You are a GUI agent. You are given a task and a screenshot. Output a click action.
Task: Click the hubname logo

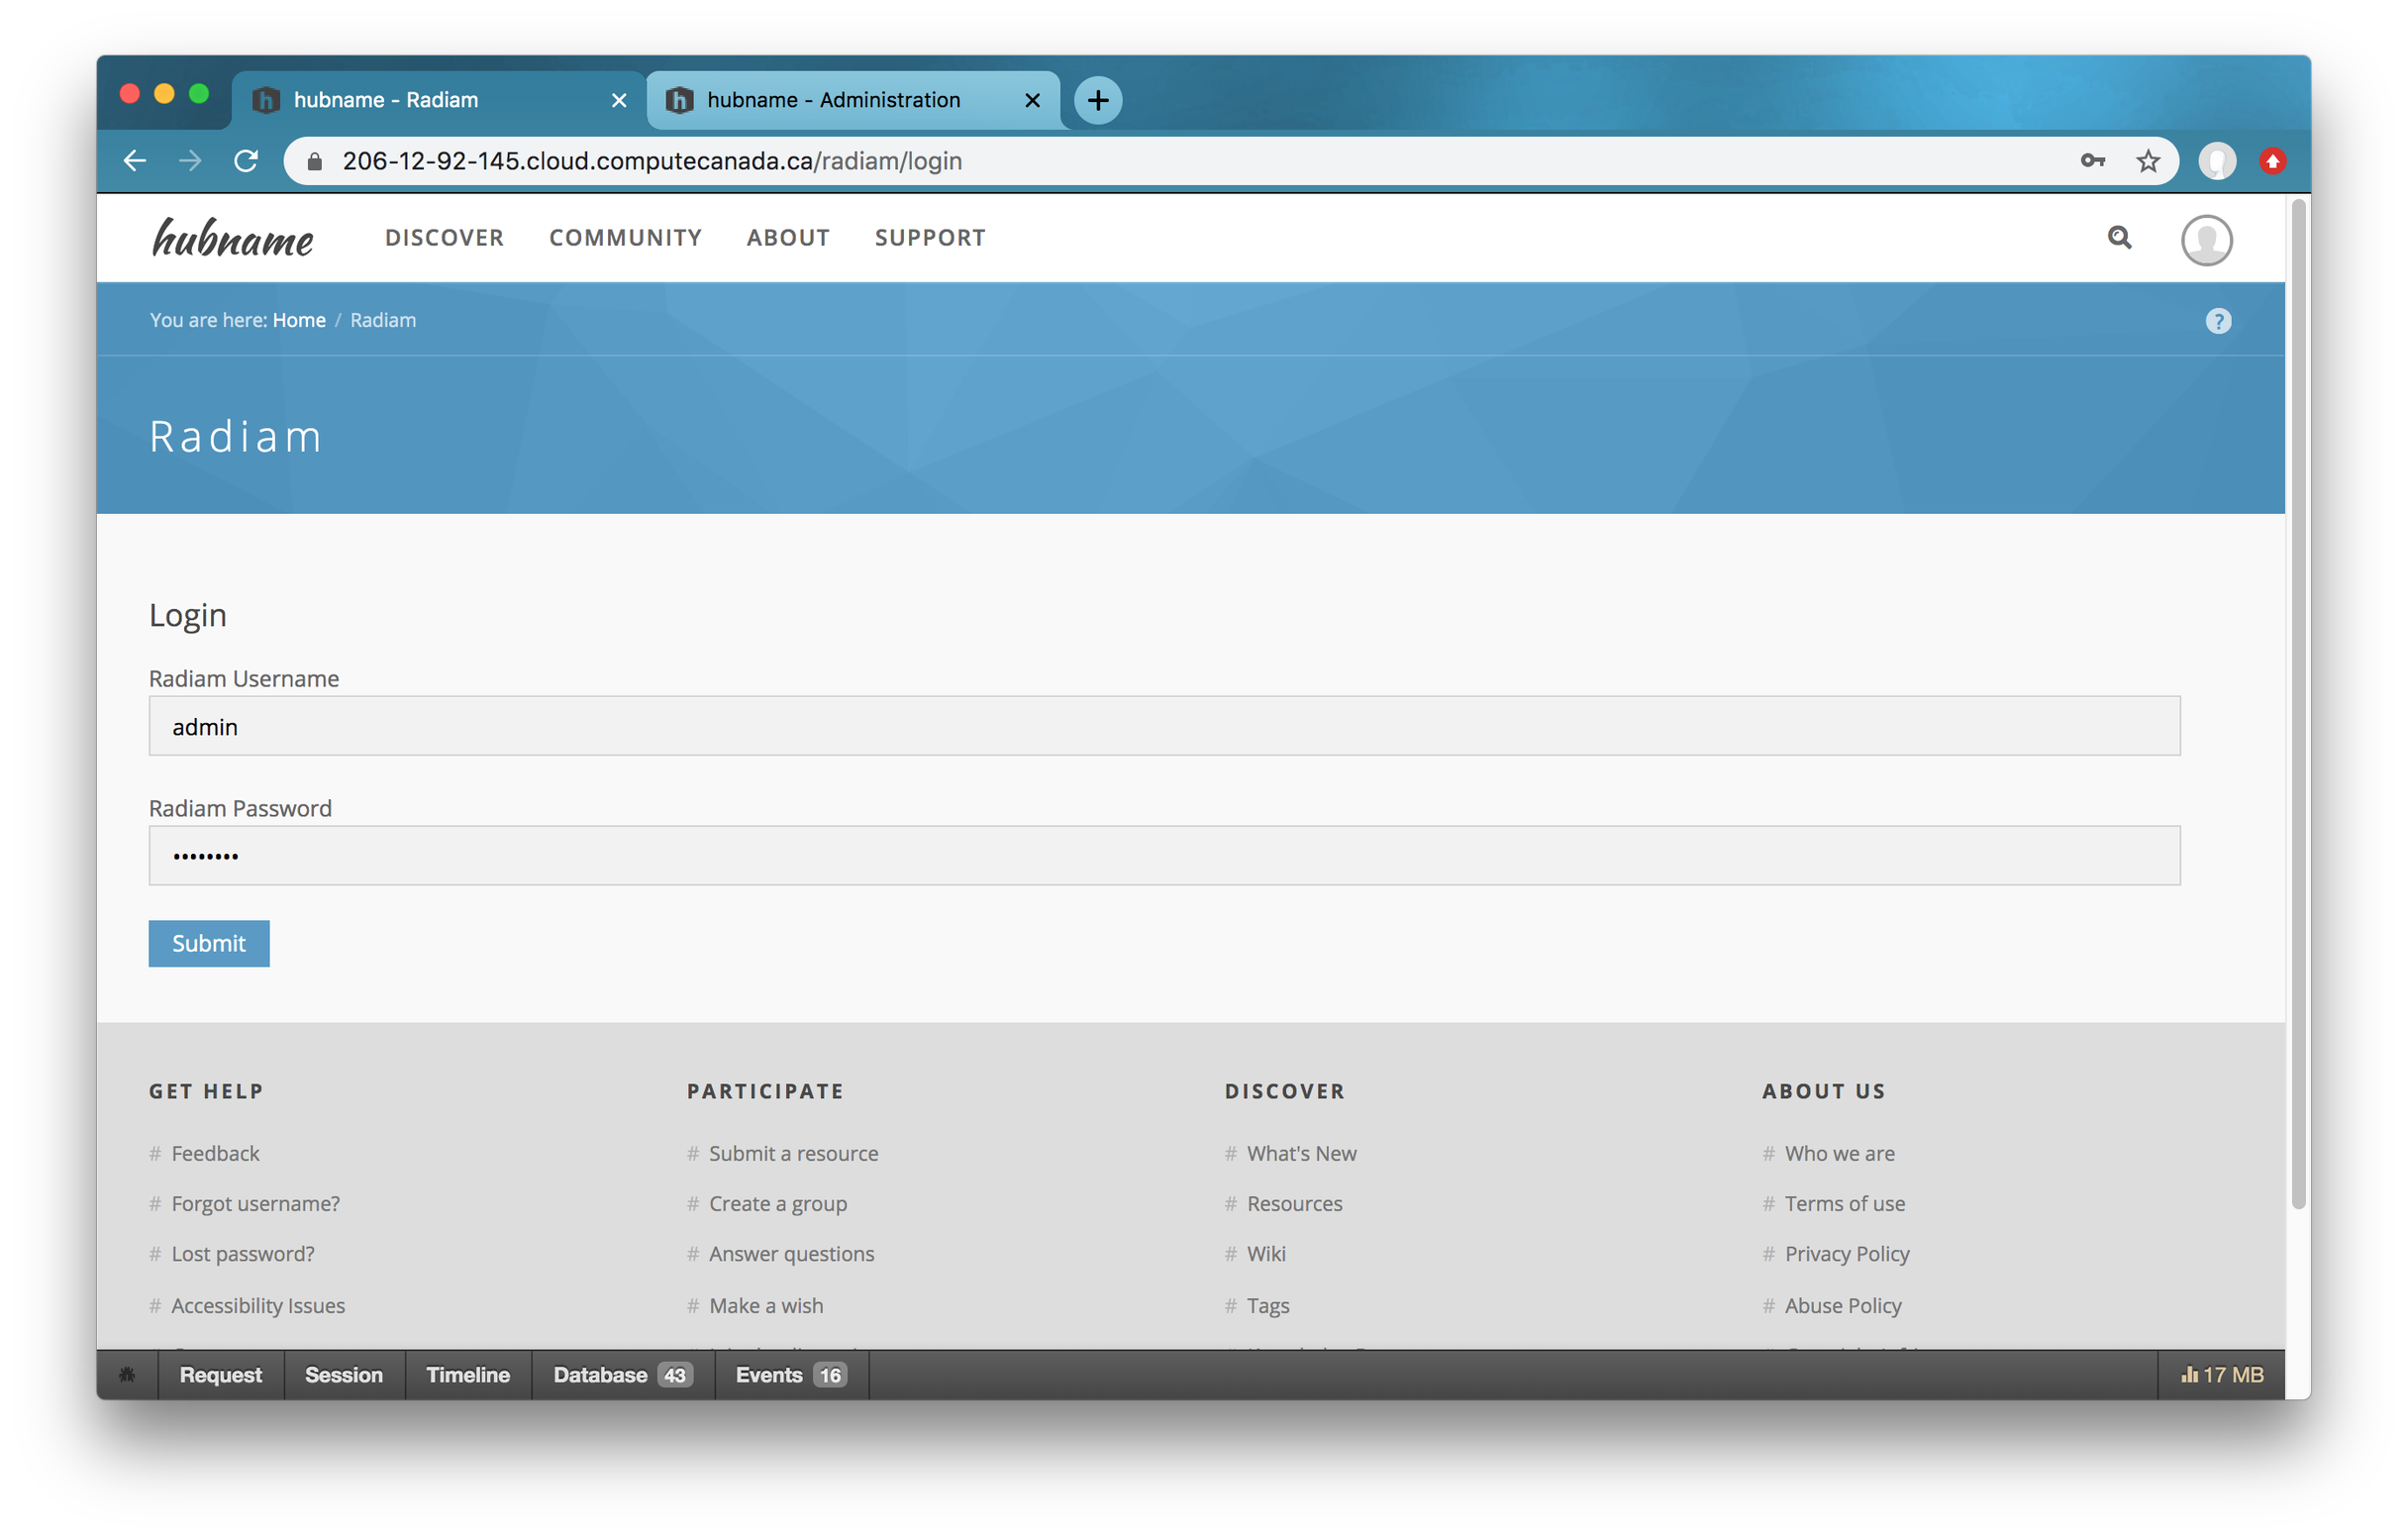[x=233, y=238]
